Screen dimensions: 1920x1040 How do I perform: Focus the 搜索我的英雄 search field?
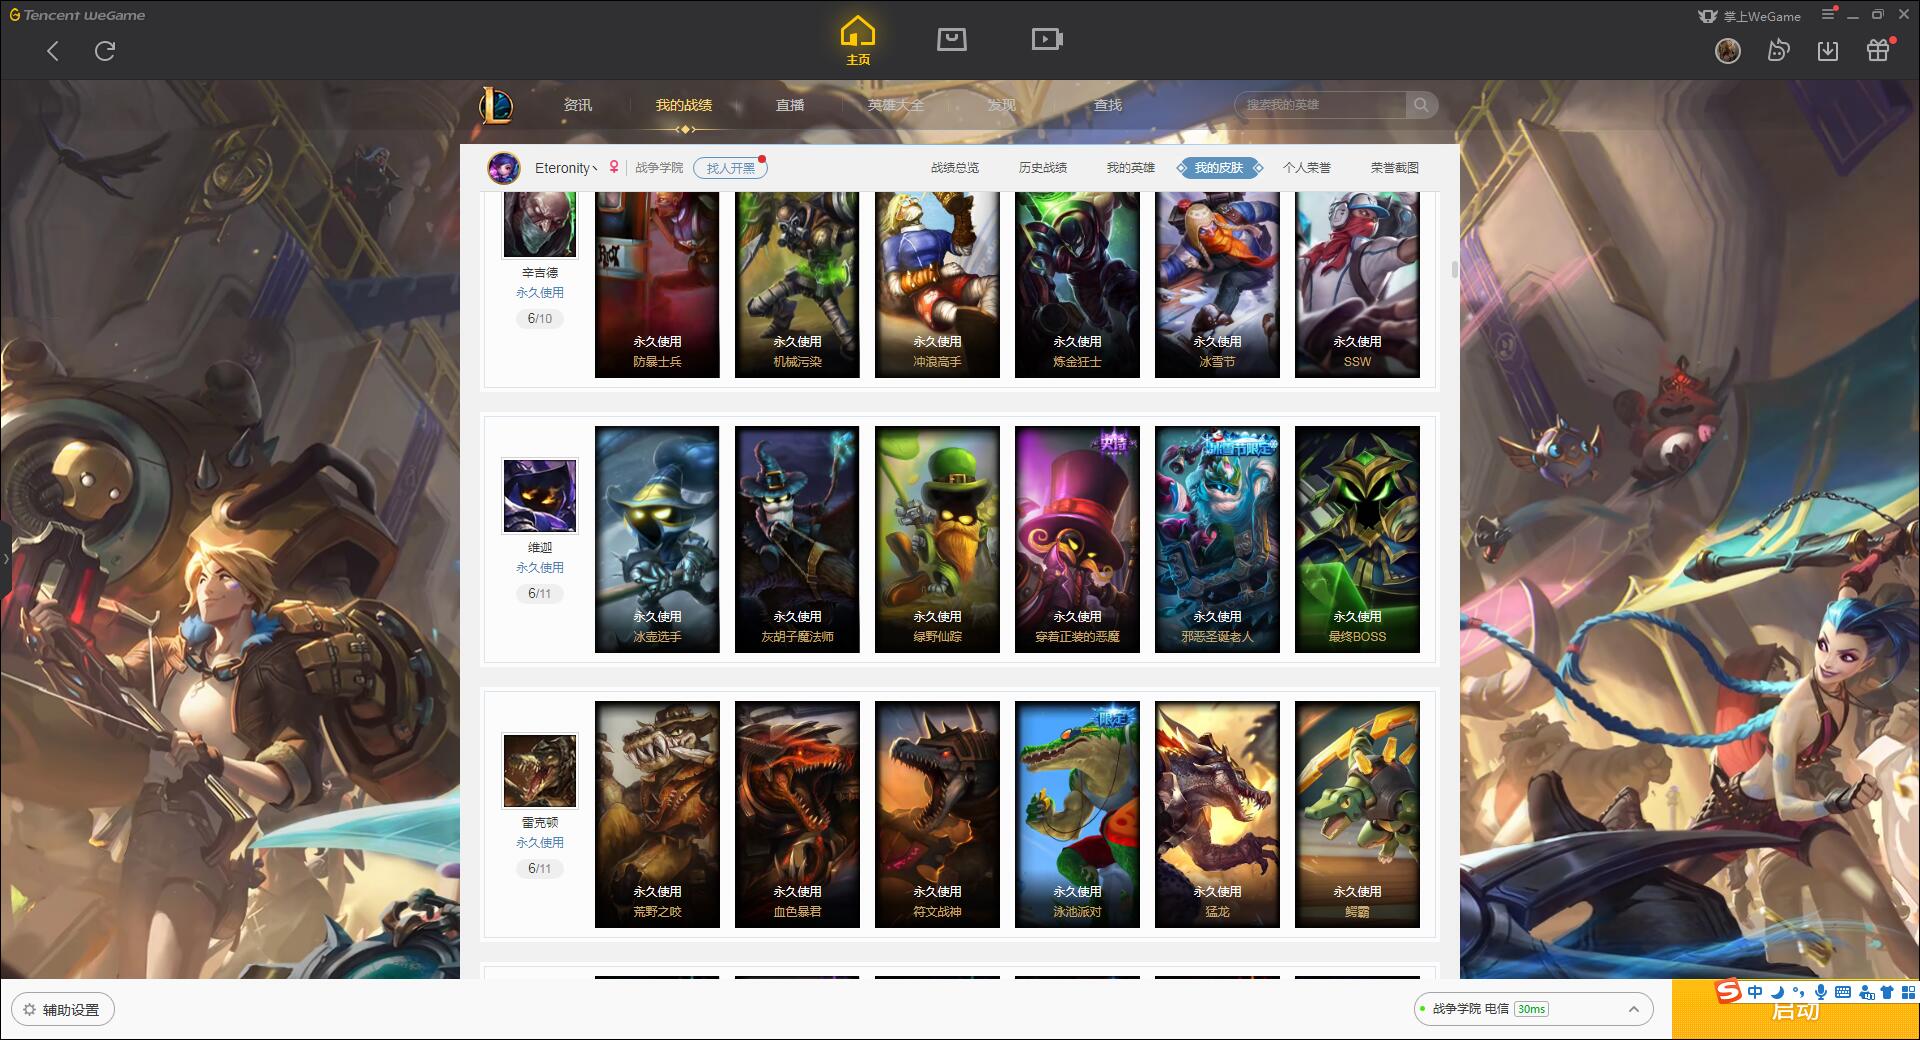1320,105
